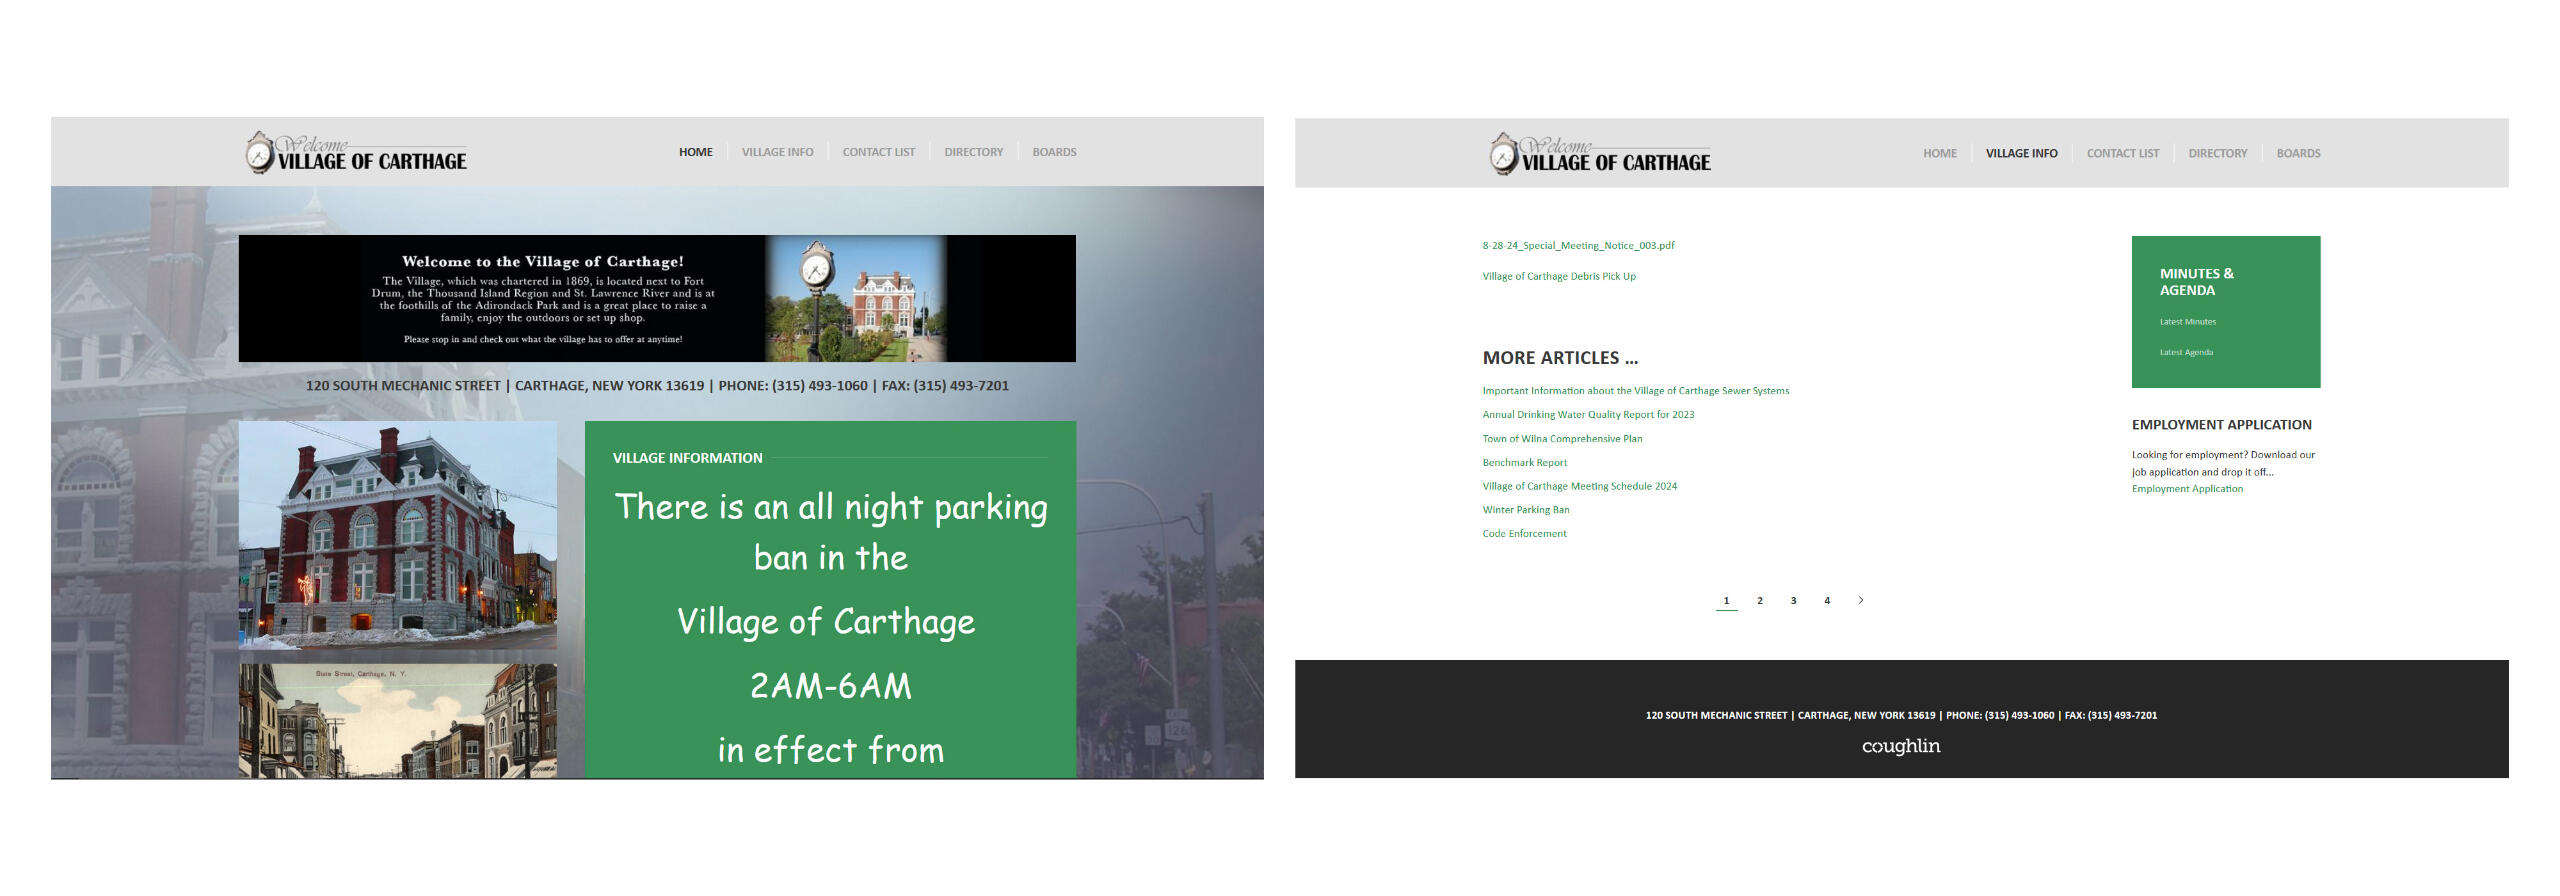Screen dimensions: 2560x896
Task: Open the Winter Parking Ban article
Action: (x=1525, y=510)
